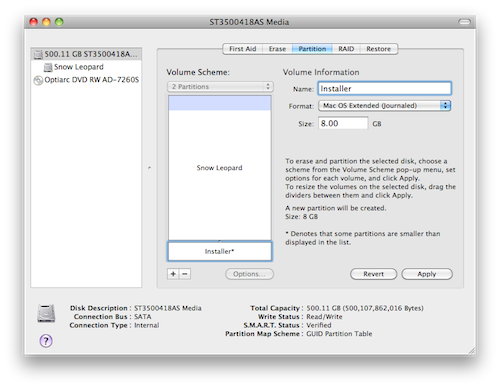Select the Partition tab
This screenshot has width=500, height=388.
pyautogui.click(x=312, y=49)
